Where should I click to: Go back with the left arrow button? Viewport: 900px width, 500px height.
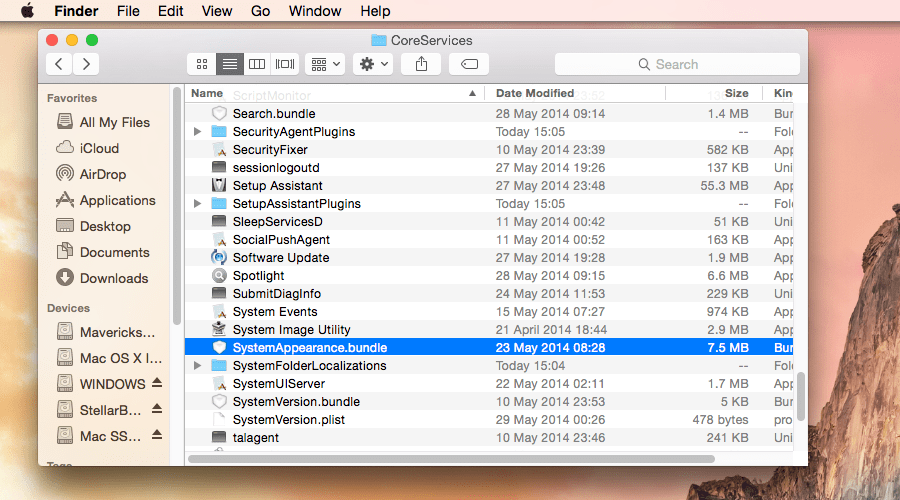click(59, 64)
